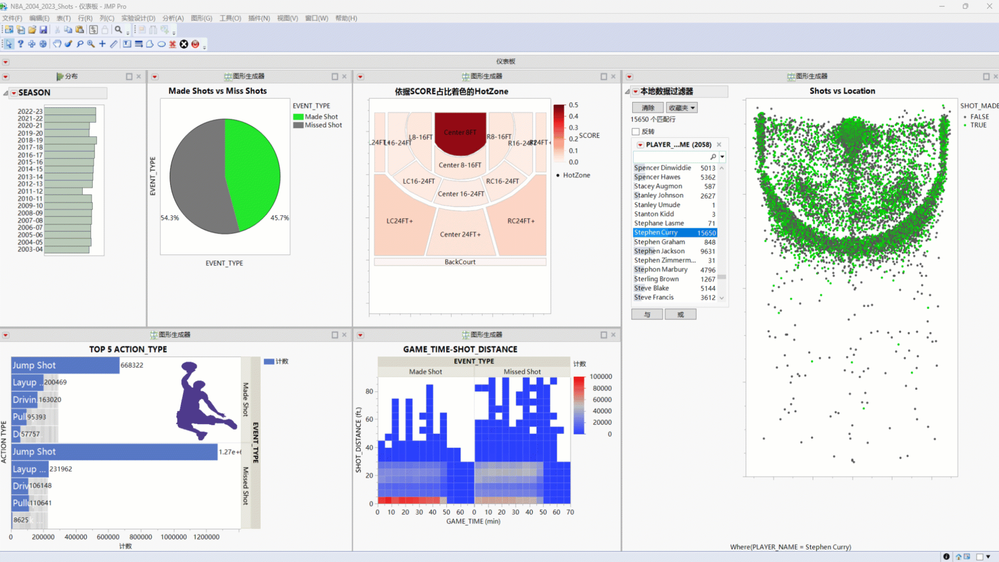Image resolution: width=999 pixels, height=562 pixels.
Task: Select the Oval shape tool
Action: pyautogui.click(x=161, y=44)
